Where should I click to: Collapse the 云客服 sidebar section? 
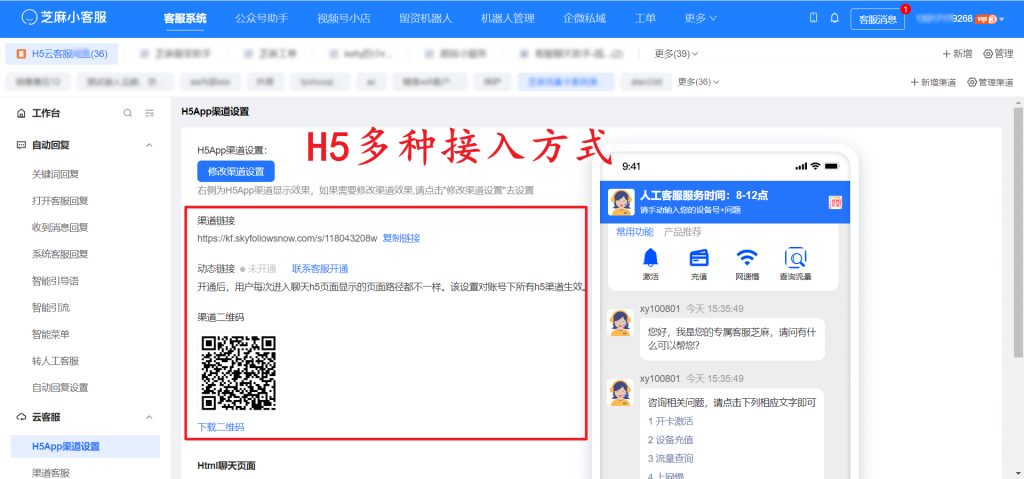(149, 417)
